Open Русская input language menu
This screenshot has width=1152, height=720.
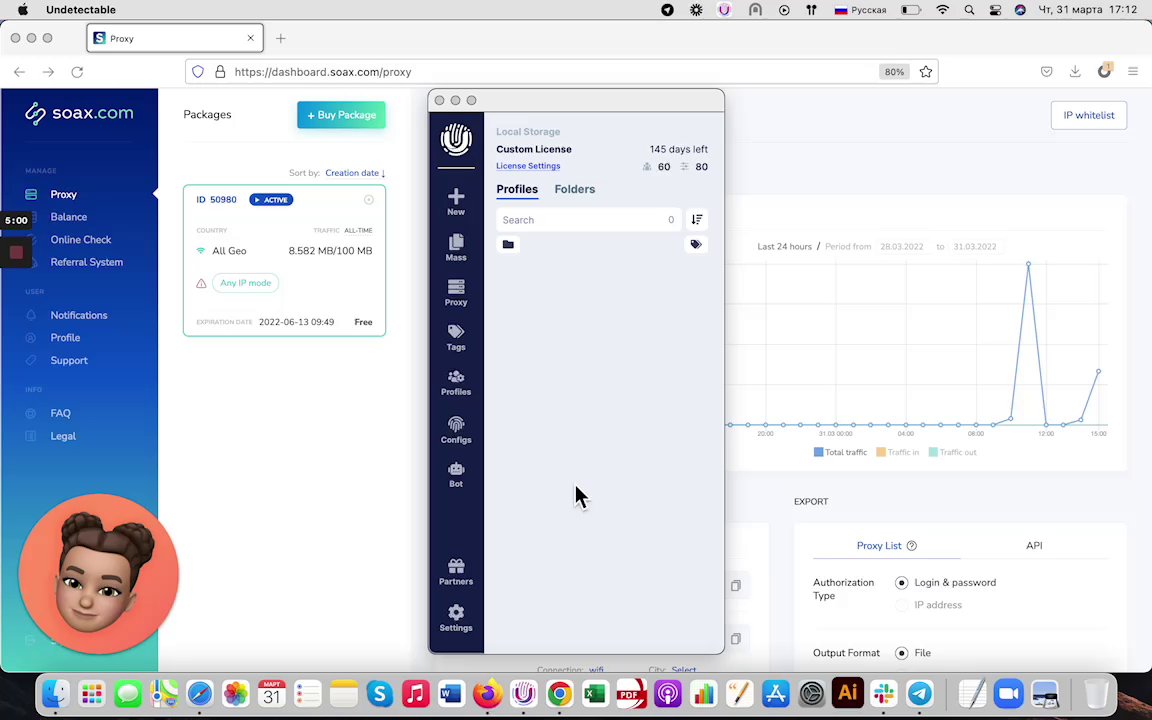coord(860,10)
